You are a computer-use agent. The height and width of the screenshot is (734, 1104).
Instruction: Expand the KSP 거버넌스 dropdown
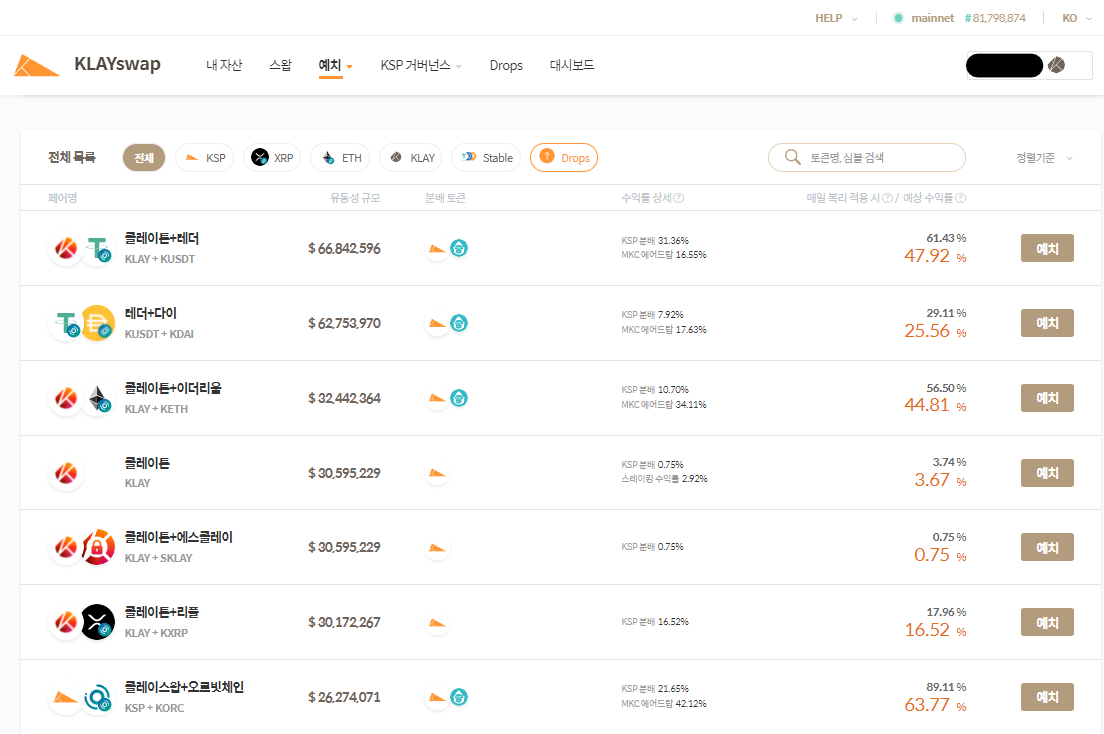pos(421,66)
